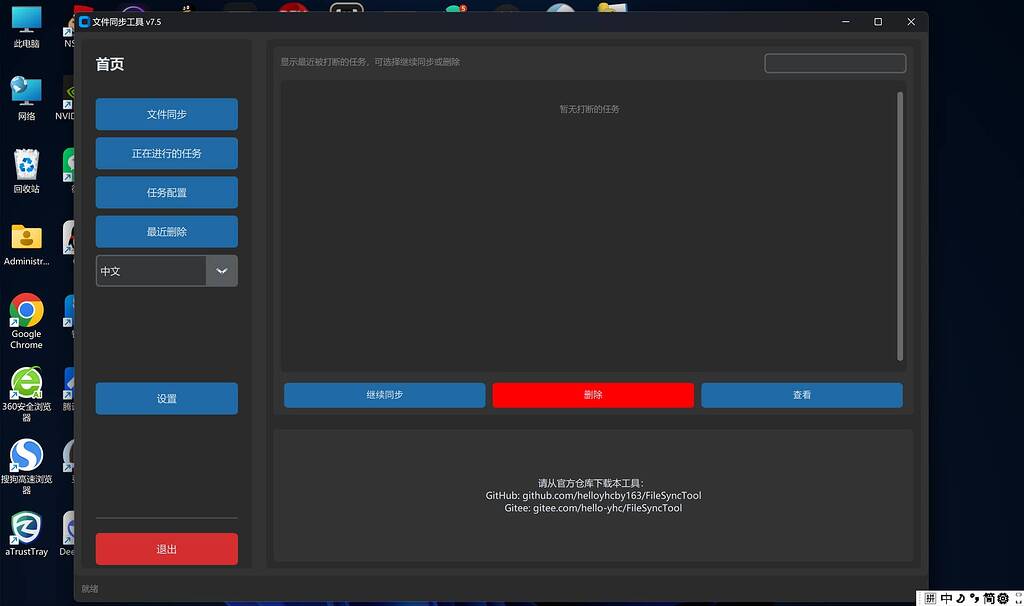Screen dimensions: 1024x606
Task: Click the red 删除 button
Action: click(x=593, y=395)
